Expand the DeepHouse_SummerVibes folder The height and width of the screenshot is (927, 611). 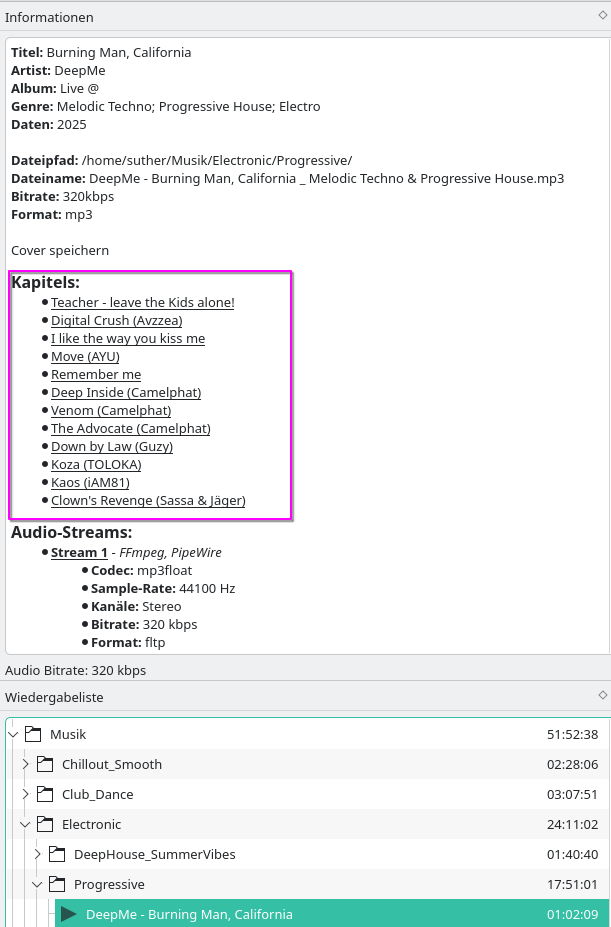37,854
